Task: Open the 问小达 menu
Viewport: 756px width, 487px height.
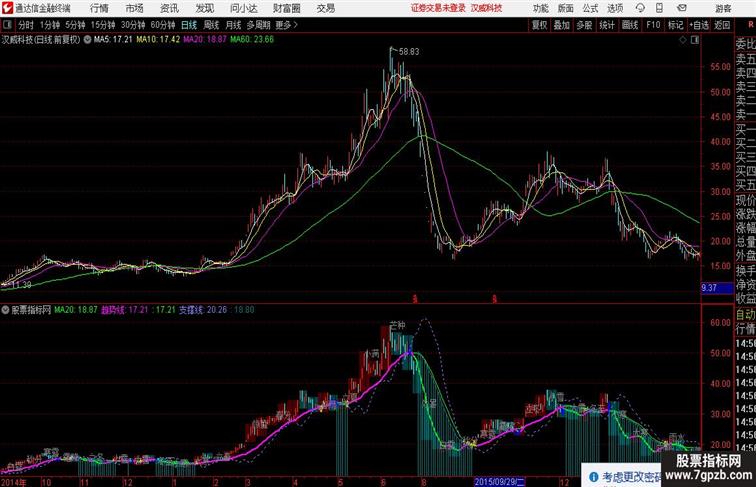Action: coord(243,8)
